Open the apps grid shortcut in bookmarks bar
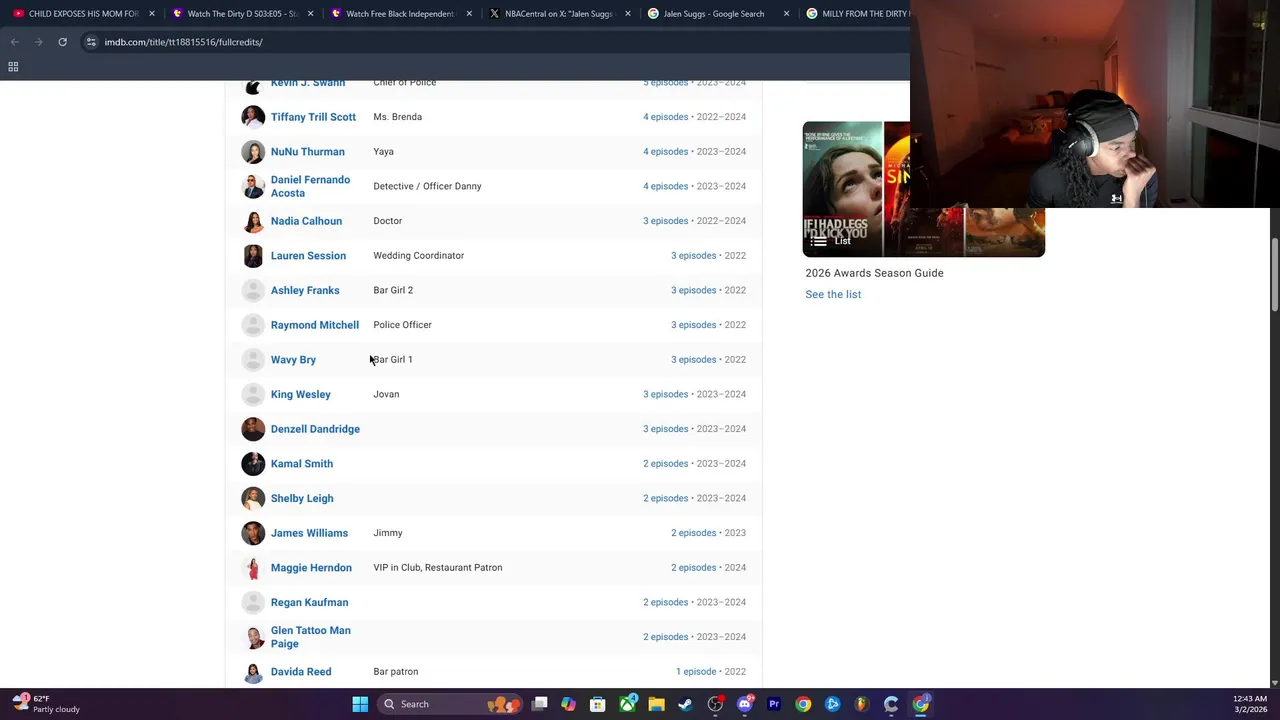1280x720 pixels. click(13, 67)
